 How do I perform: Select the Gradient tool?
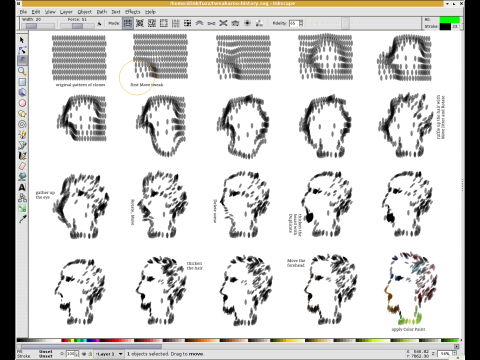click(22, 209)
